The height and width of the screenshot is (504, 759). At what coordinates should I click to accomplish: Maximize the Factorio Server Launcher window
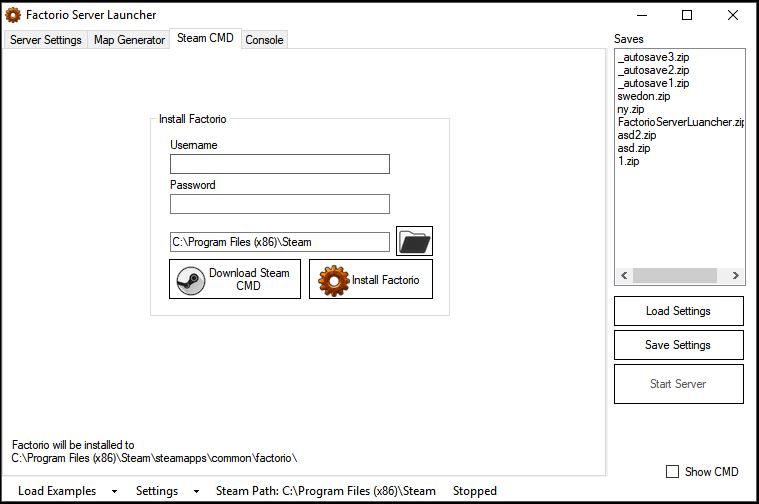[x=687, y=15]
